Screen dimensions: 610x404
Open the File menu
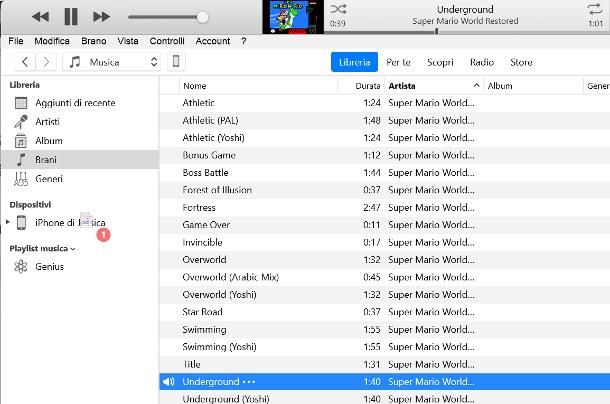(16, 41)
